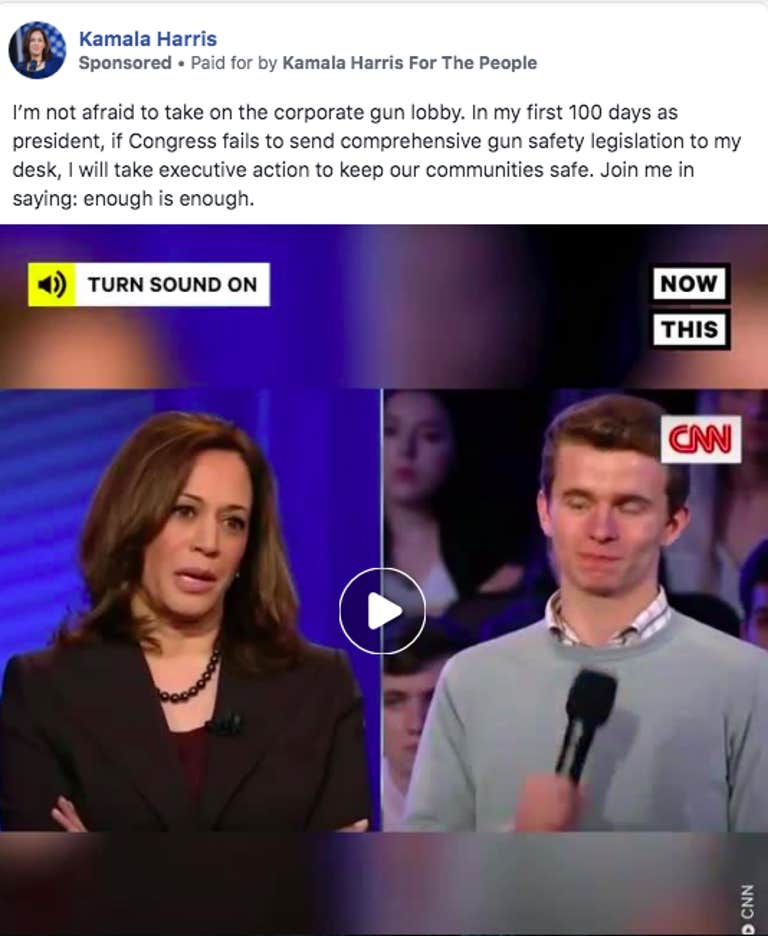
Task: Click the red CNN logo badge
Action: (x=701, y=439)
